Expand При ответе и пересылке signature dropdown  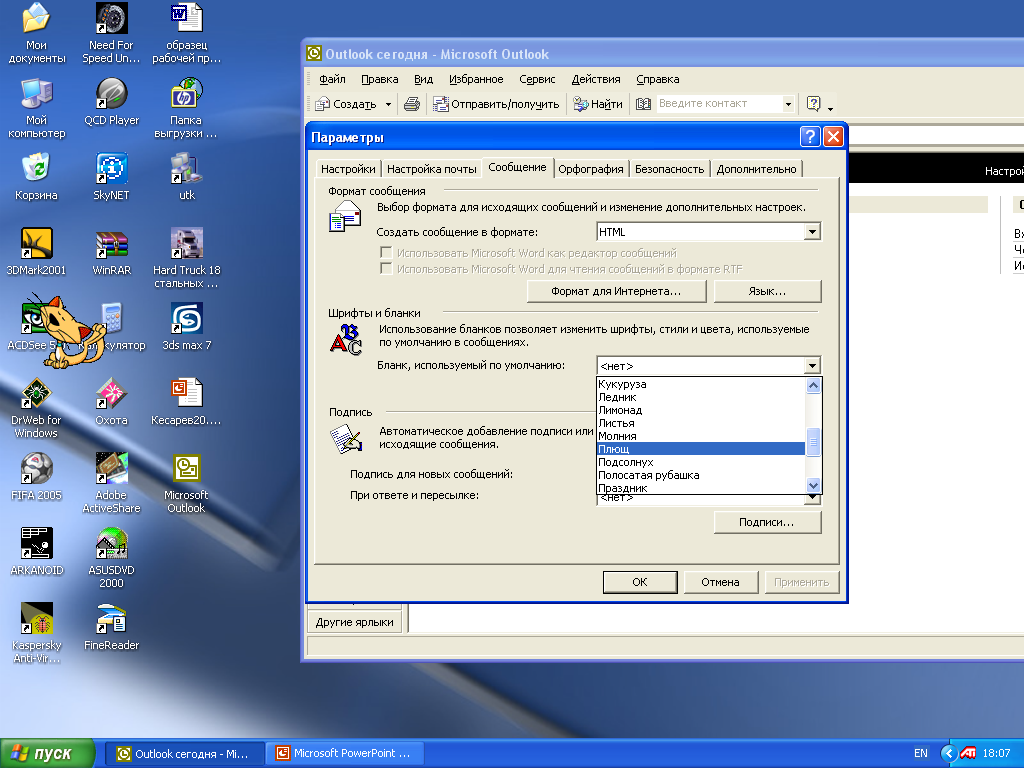(x=812, y=499)
